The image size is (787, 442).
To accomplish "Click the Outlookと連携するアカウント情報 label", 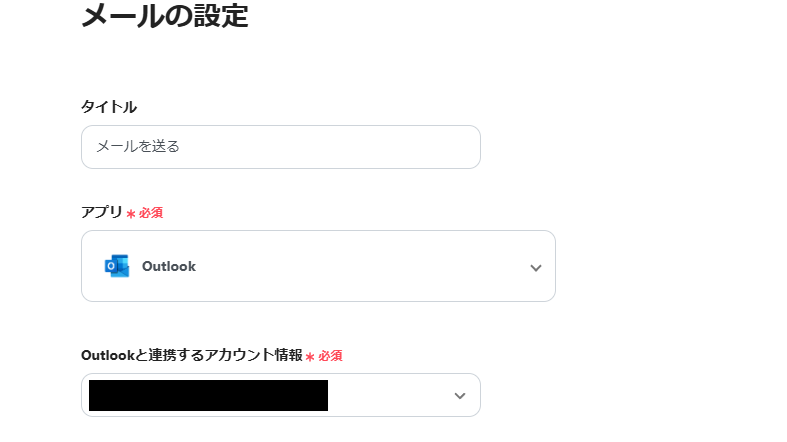I will pos(191,355).
